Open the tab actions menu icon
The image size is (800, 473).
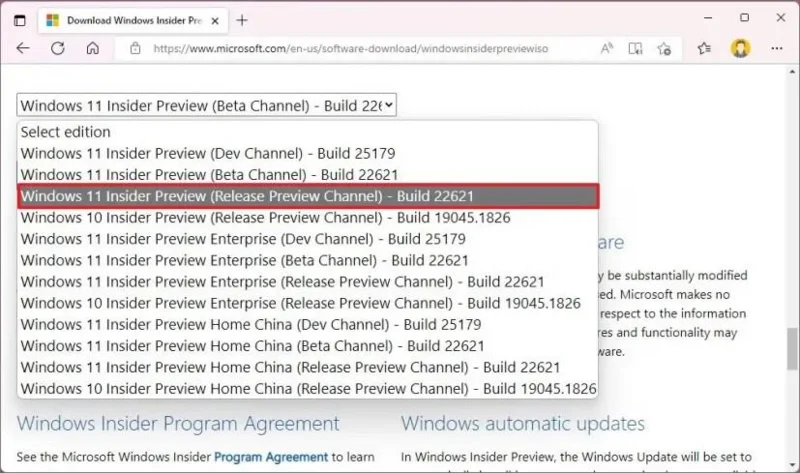(x=19, y=20)
